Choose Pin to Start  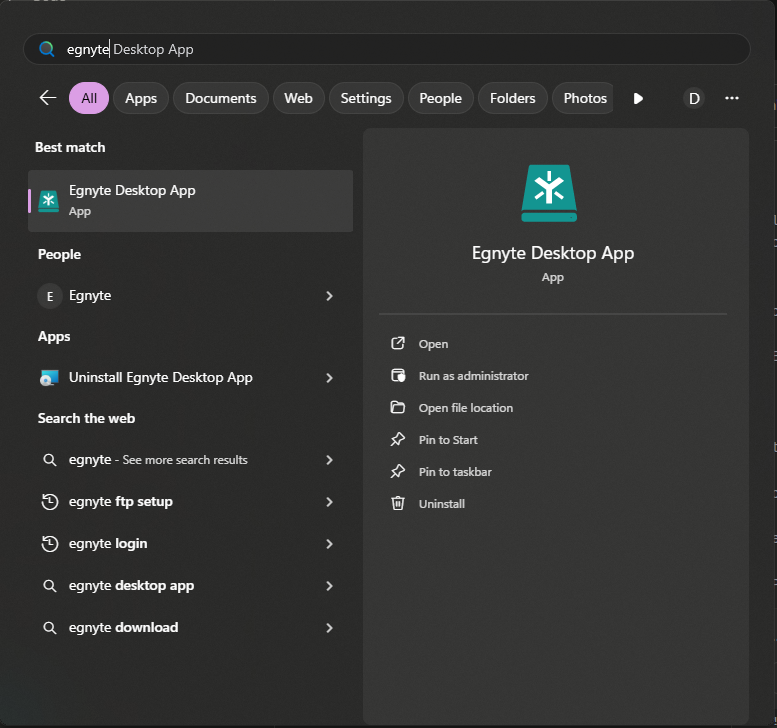tap(448, 440)
